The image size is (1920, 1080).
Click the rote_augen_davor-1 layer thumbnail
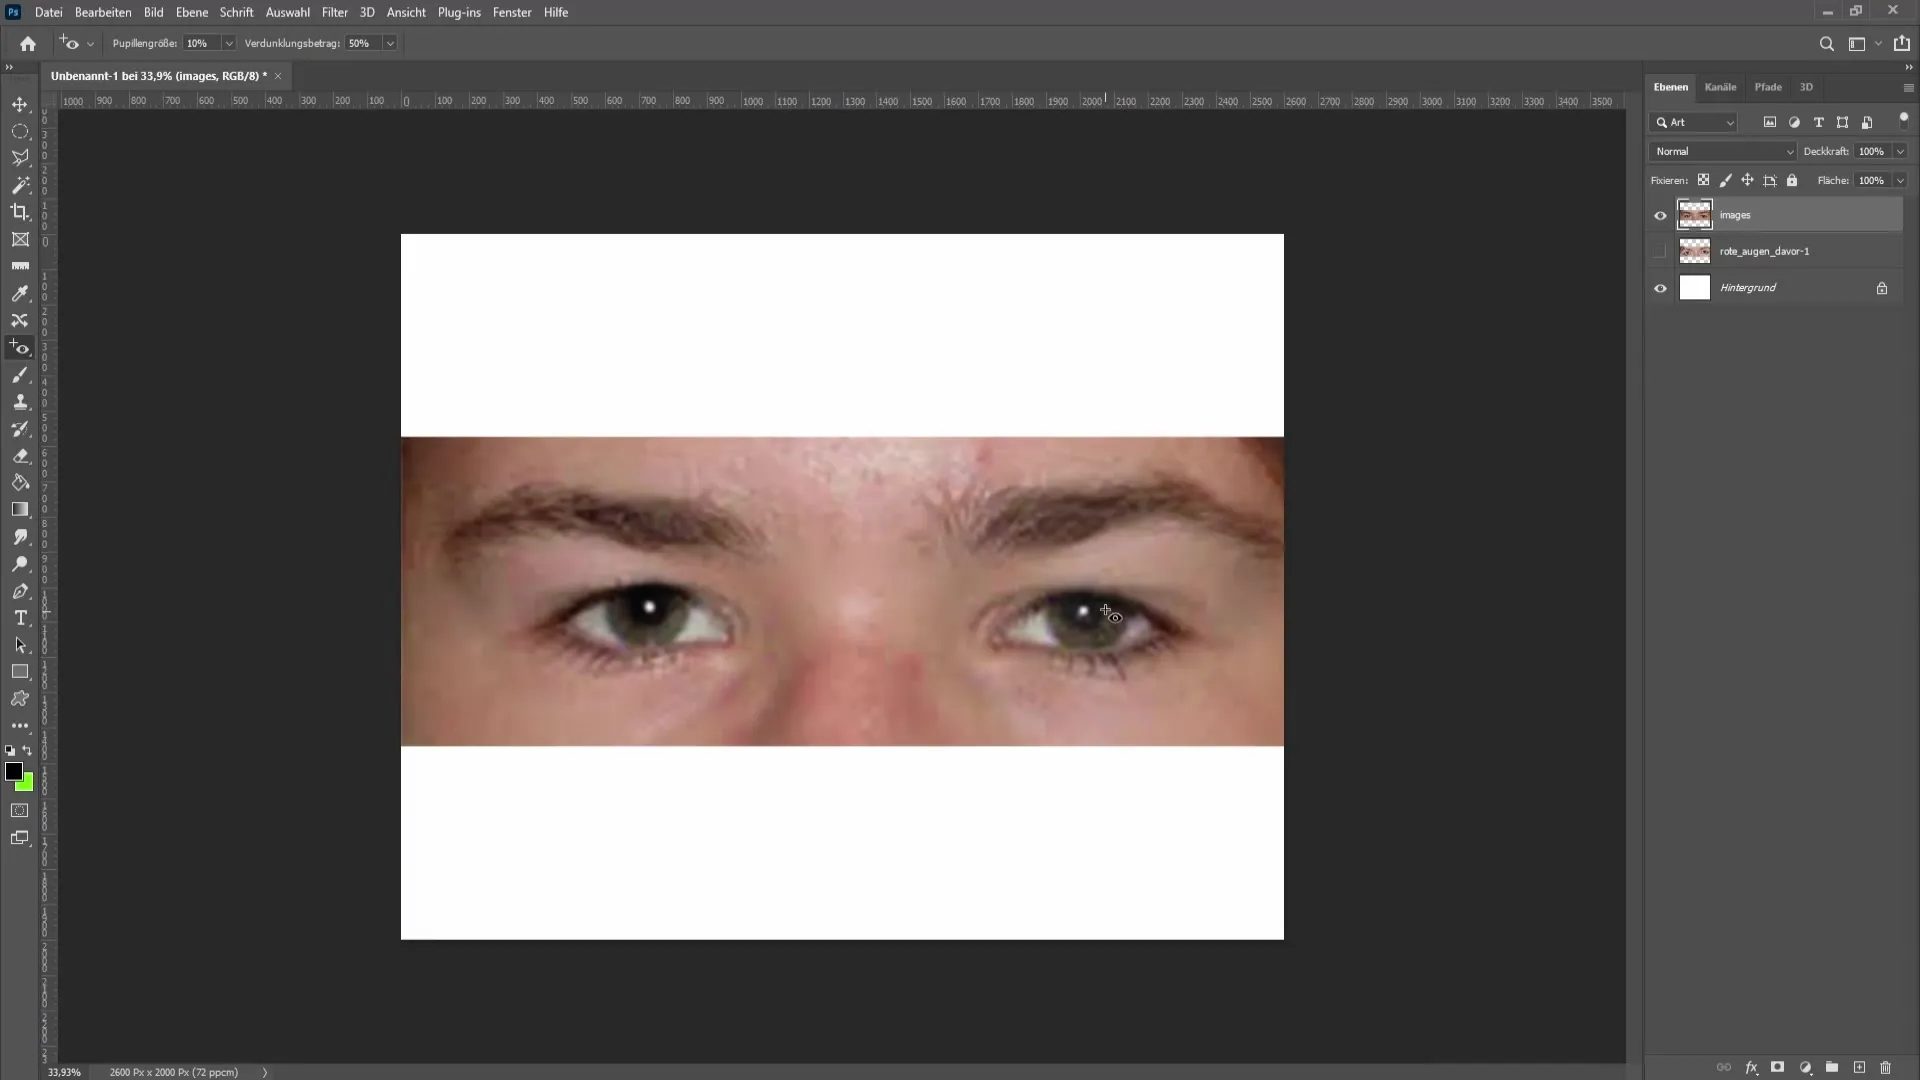click(x=1697, y=251)
